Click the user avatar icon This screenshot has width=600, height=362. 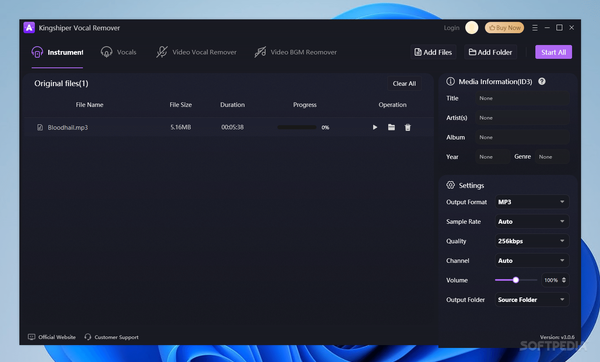471,28
